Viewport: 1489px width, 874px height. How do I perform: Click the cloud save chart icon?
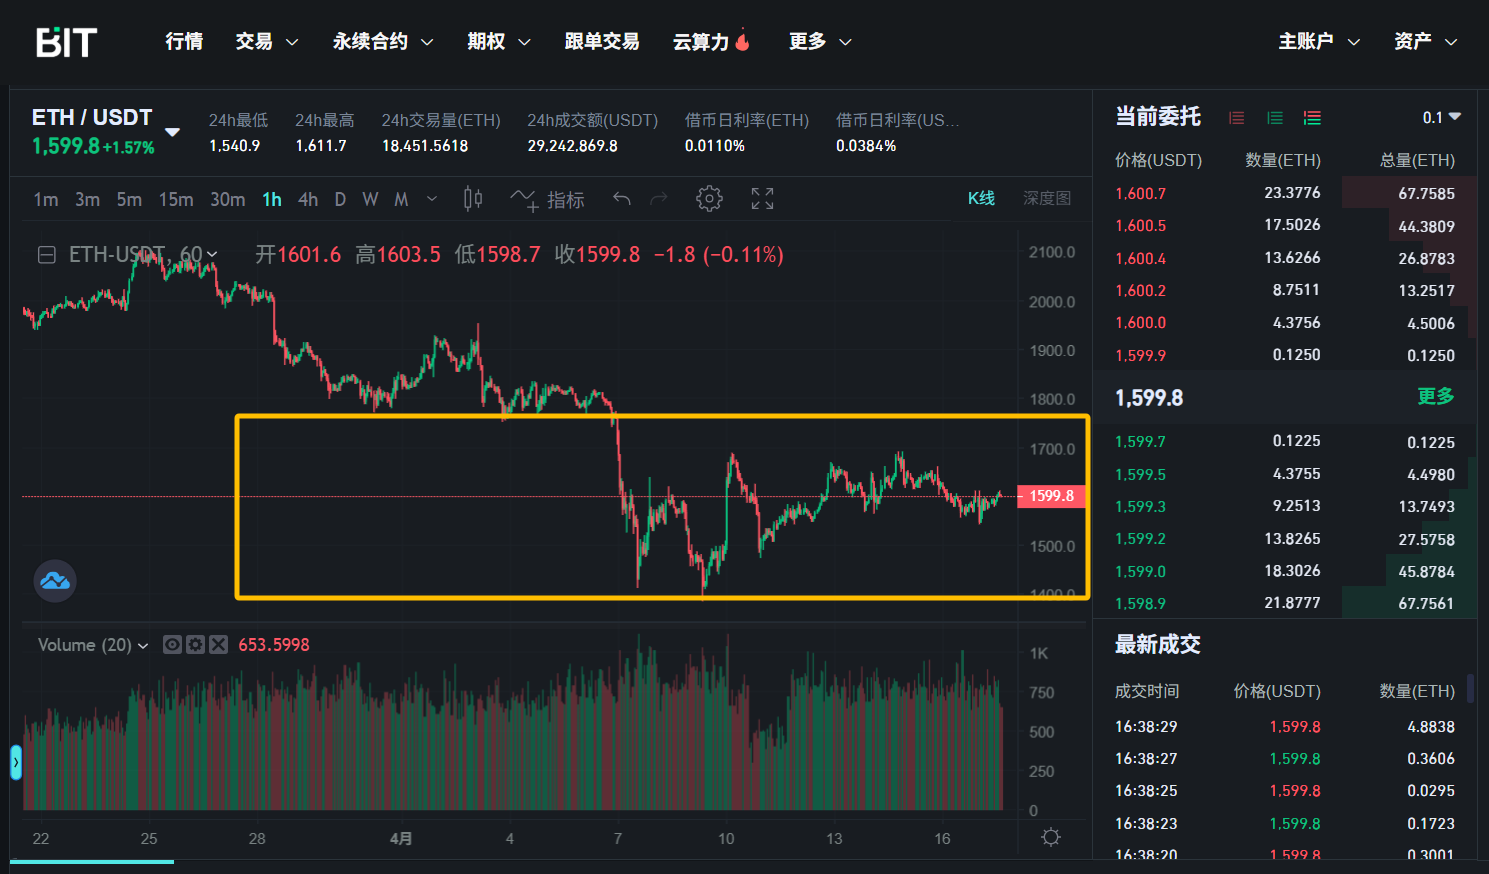tap(55, 581)
